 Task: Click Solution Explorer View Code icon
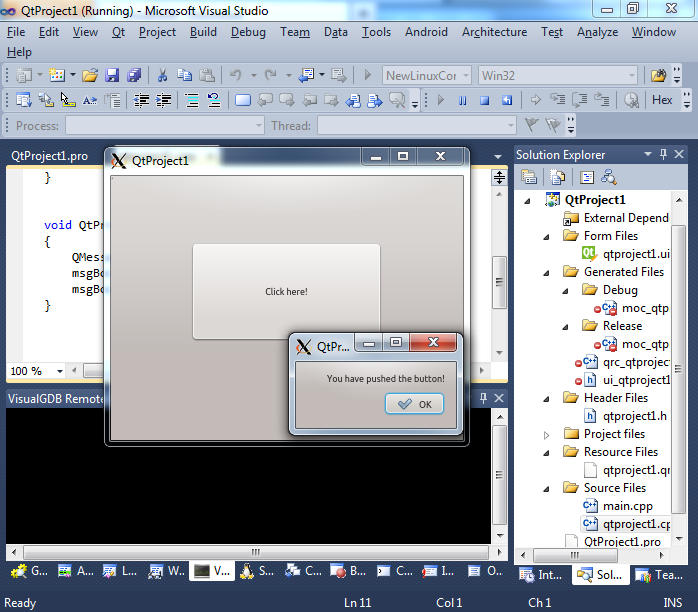[587, 178]
